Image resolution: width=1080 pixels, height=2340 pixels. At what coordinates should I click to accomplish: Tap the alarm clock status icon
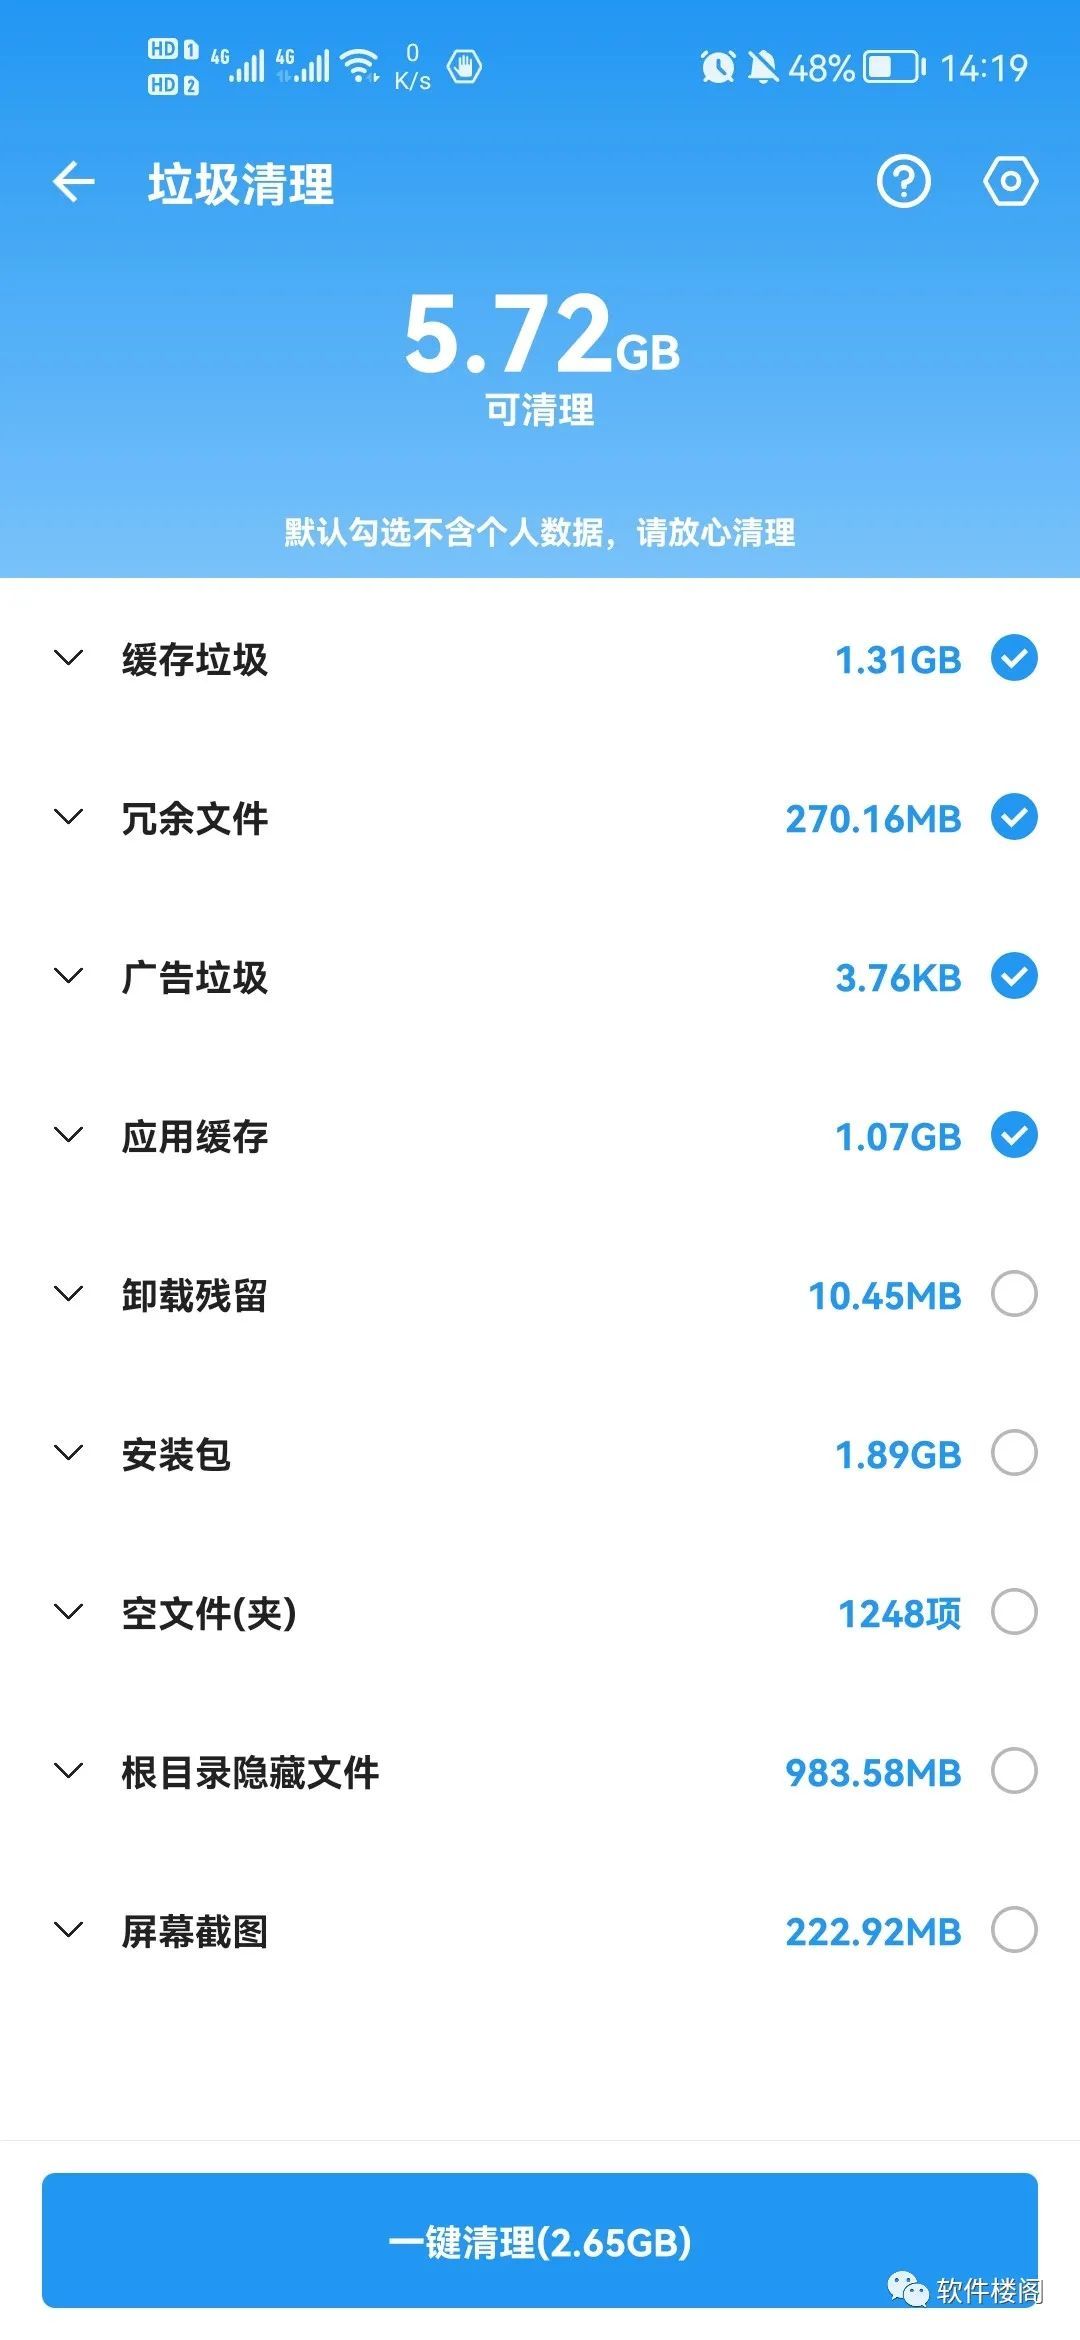[717, 67]
